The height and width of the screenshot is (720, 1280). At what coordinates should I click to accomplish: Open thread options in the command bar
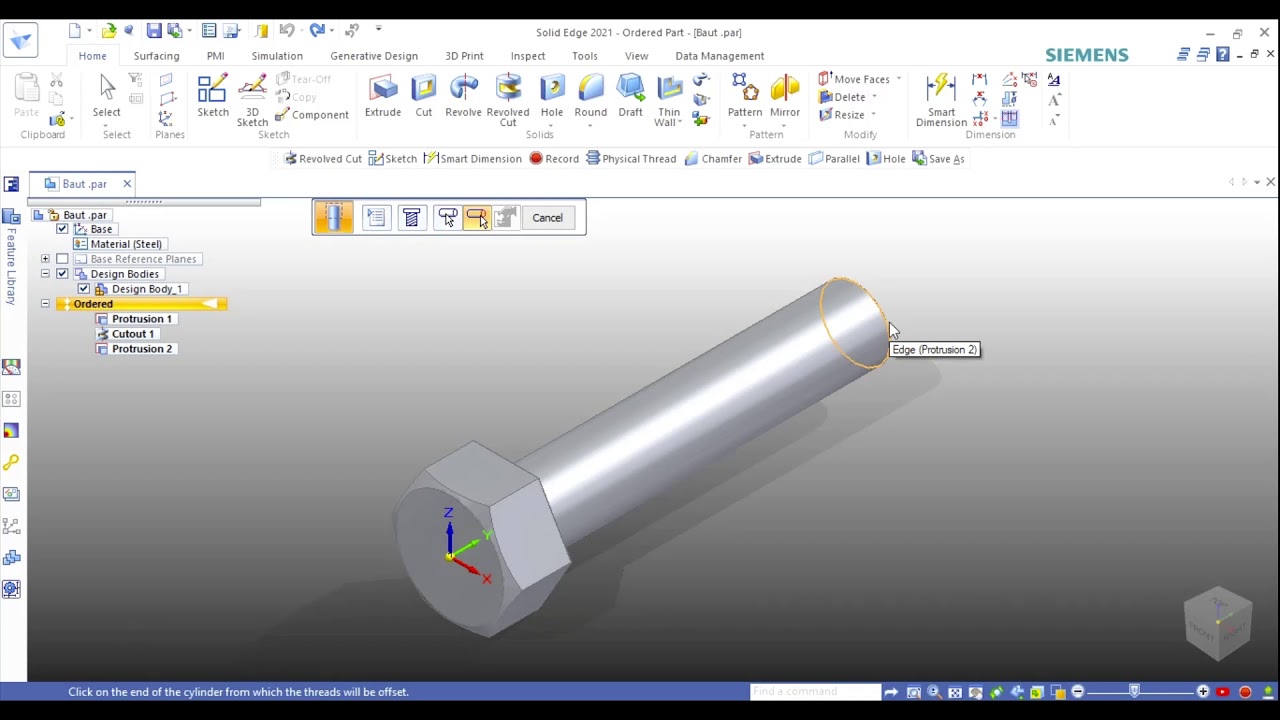pos(375,217)
